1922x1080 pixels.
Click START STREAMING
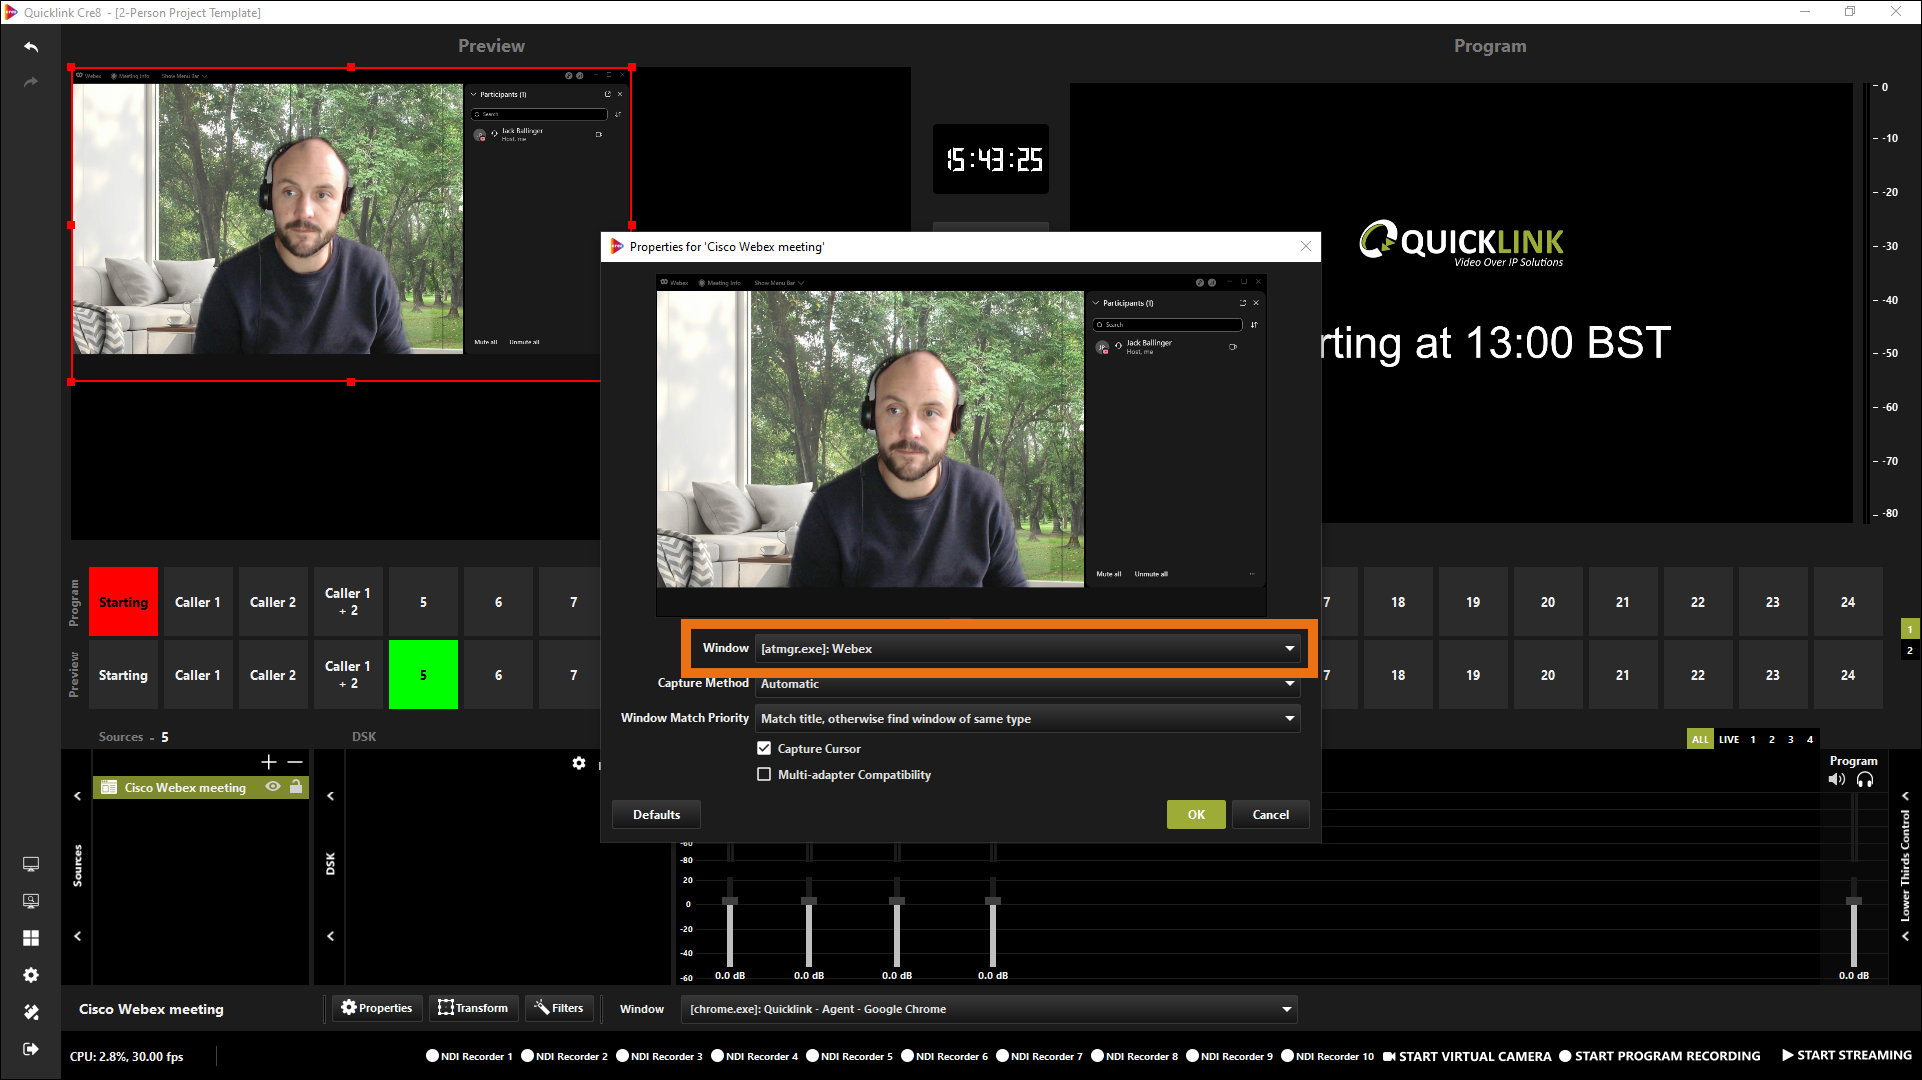click(1846, 1056)
